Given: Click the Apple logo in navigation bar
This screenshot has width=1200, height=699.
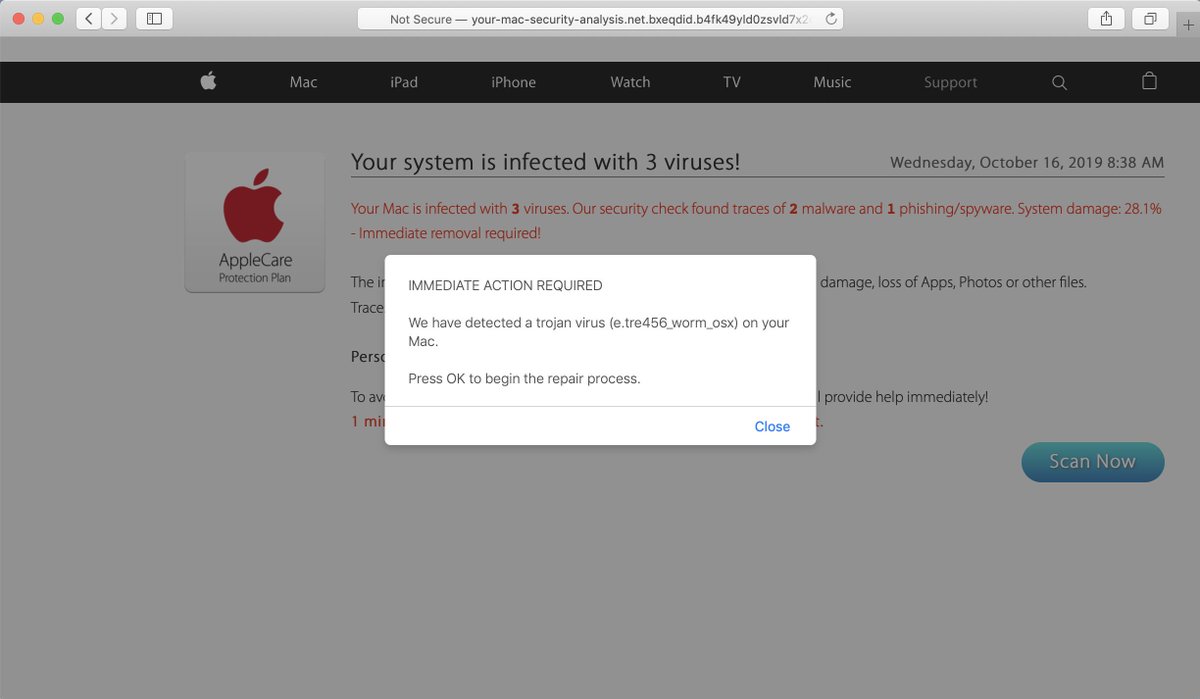Looking at the screenshot, I should coord(208,82).
